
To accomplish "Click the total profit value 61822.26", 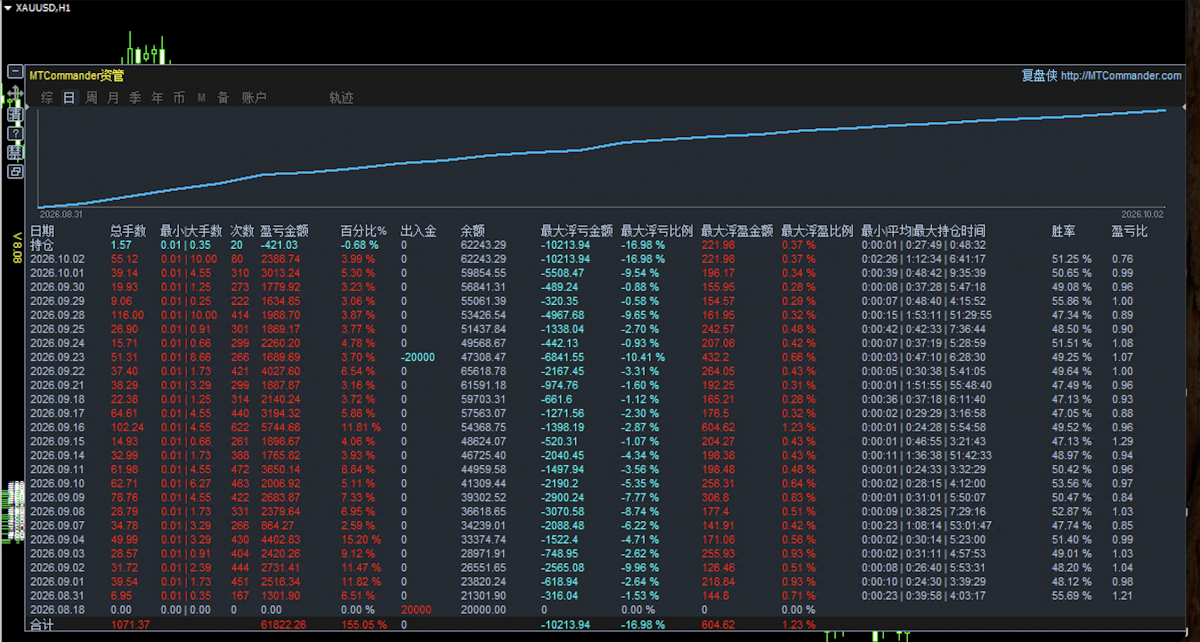I will (284, 625).
